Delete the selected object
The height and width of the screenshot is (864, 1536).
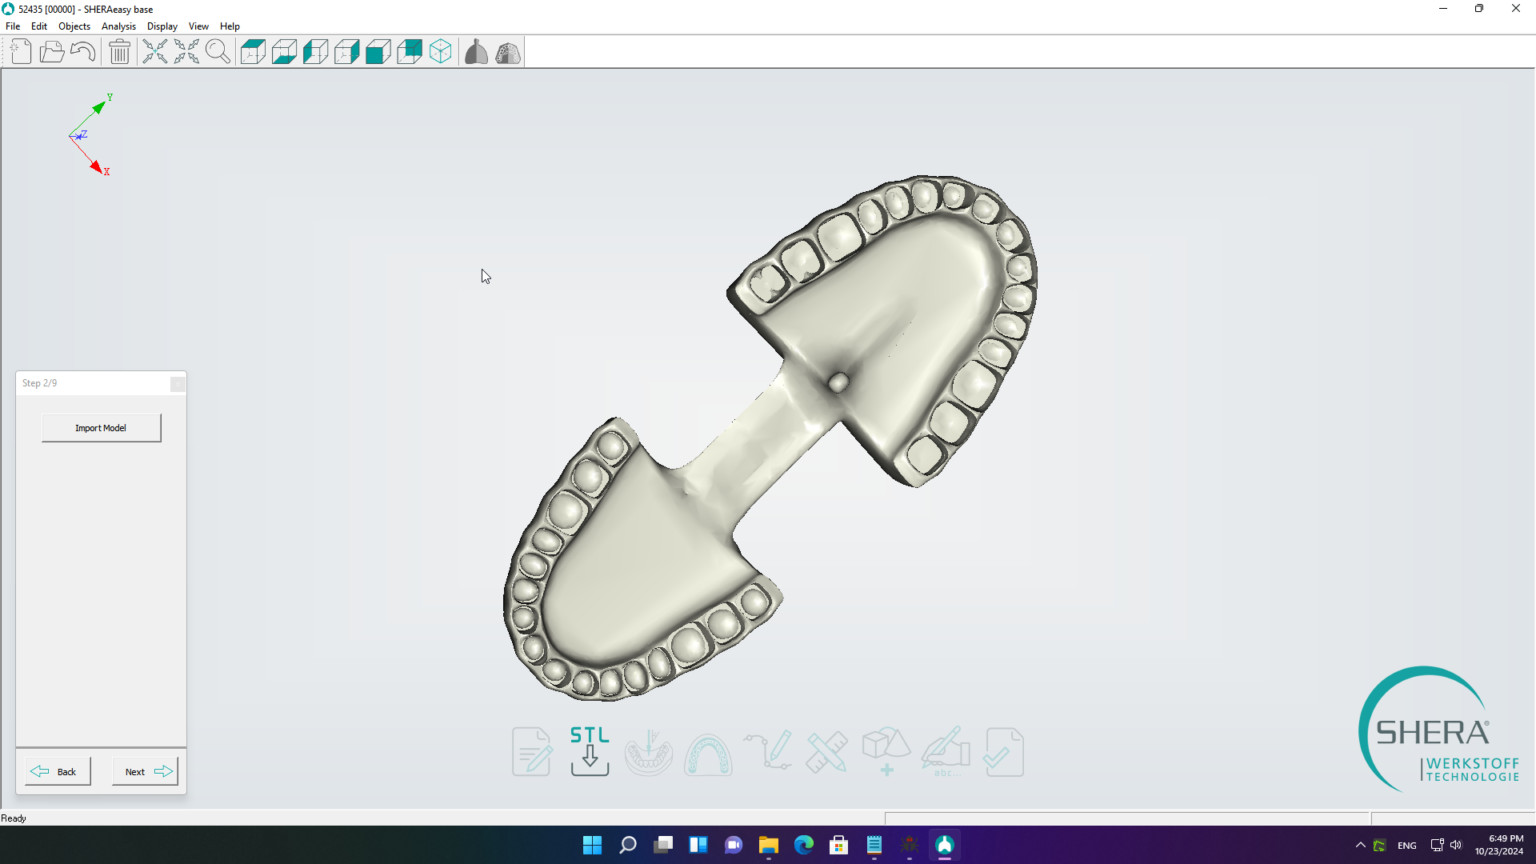[119, 51]
